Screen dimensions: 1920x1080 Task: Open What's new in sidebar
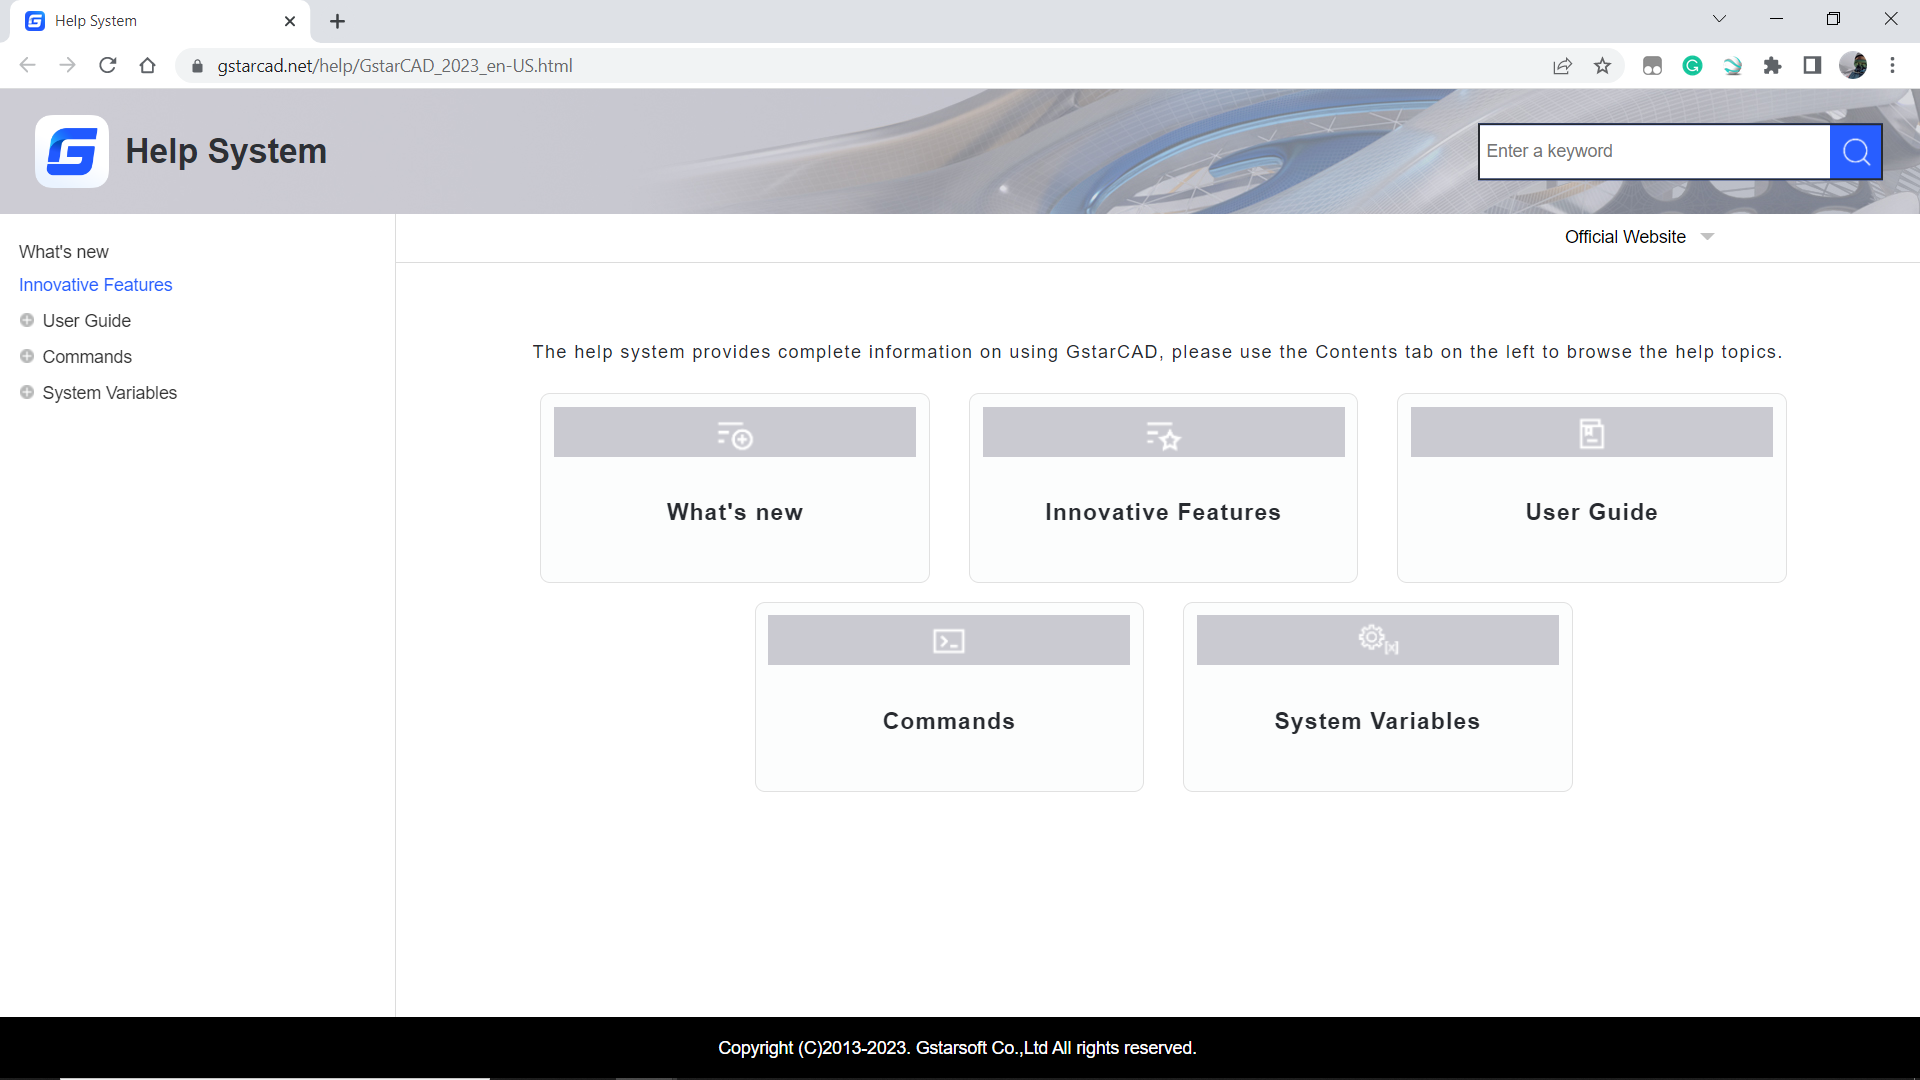(x=64, y=252)
